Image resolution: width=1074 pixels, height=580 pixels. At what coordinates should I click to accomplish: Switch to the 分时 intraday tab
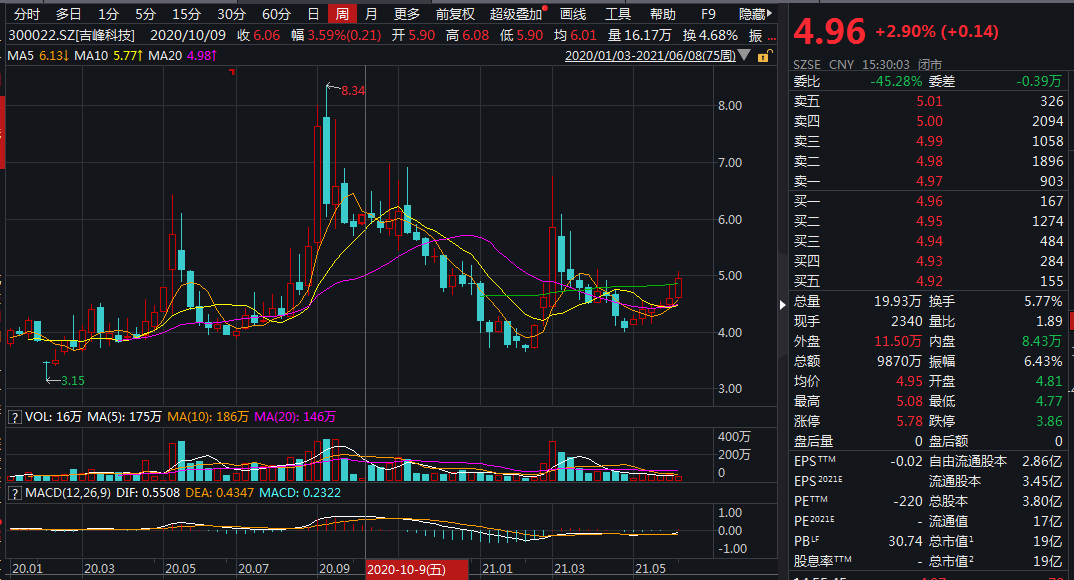click(x=27, y=14)
